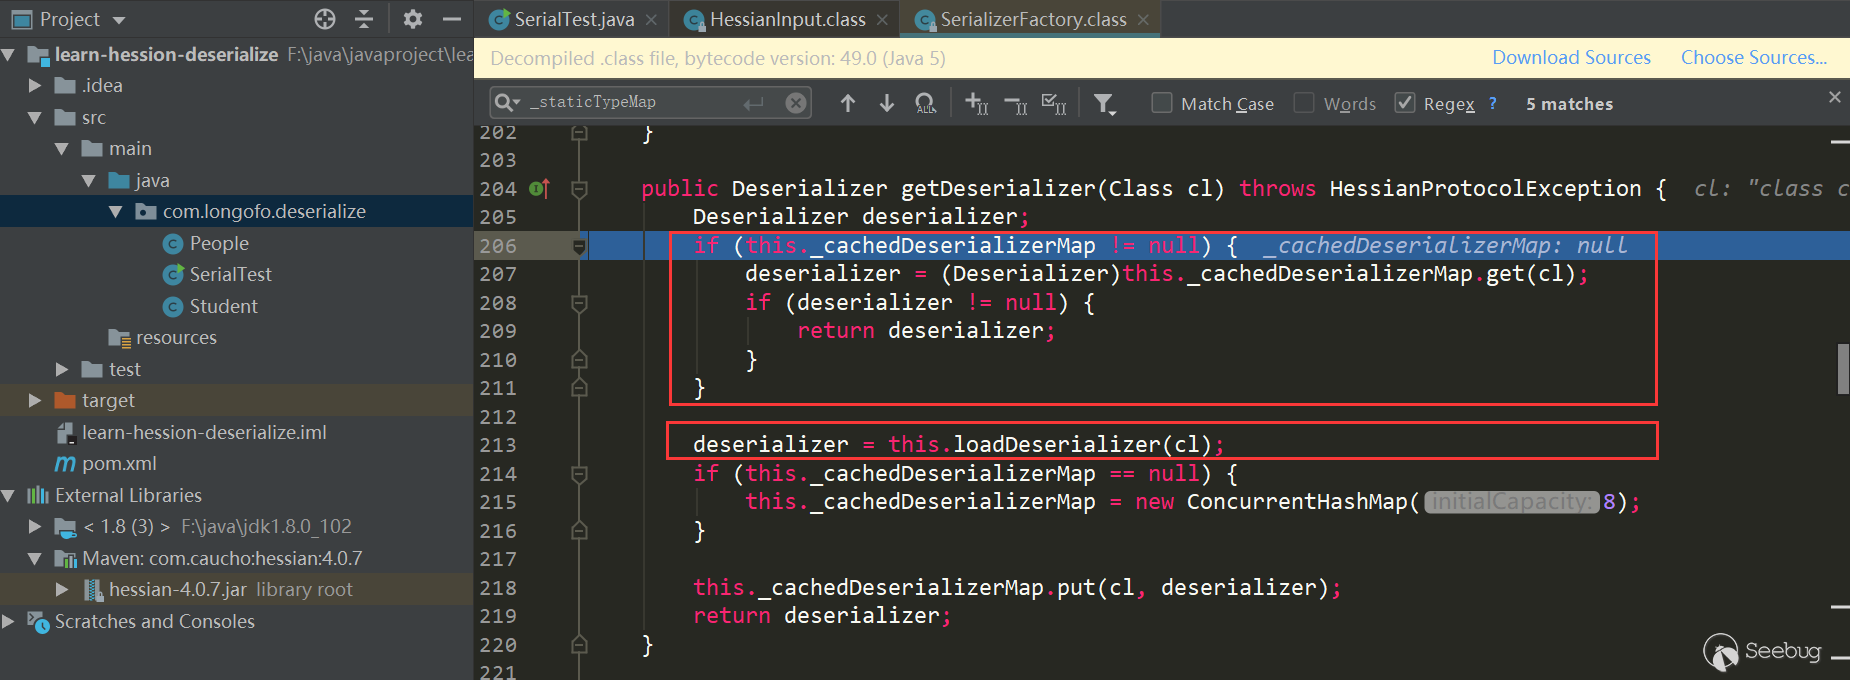Click the Regex help question mark

pos(1493,103)
